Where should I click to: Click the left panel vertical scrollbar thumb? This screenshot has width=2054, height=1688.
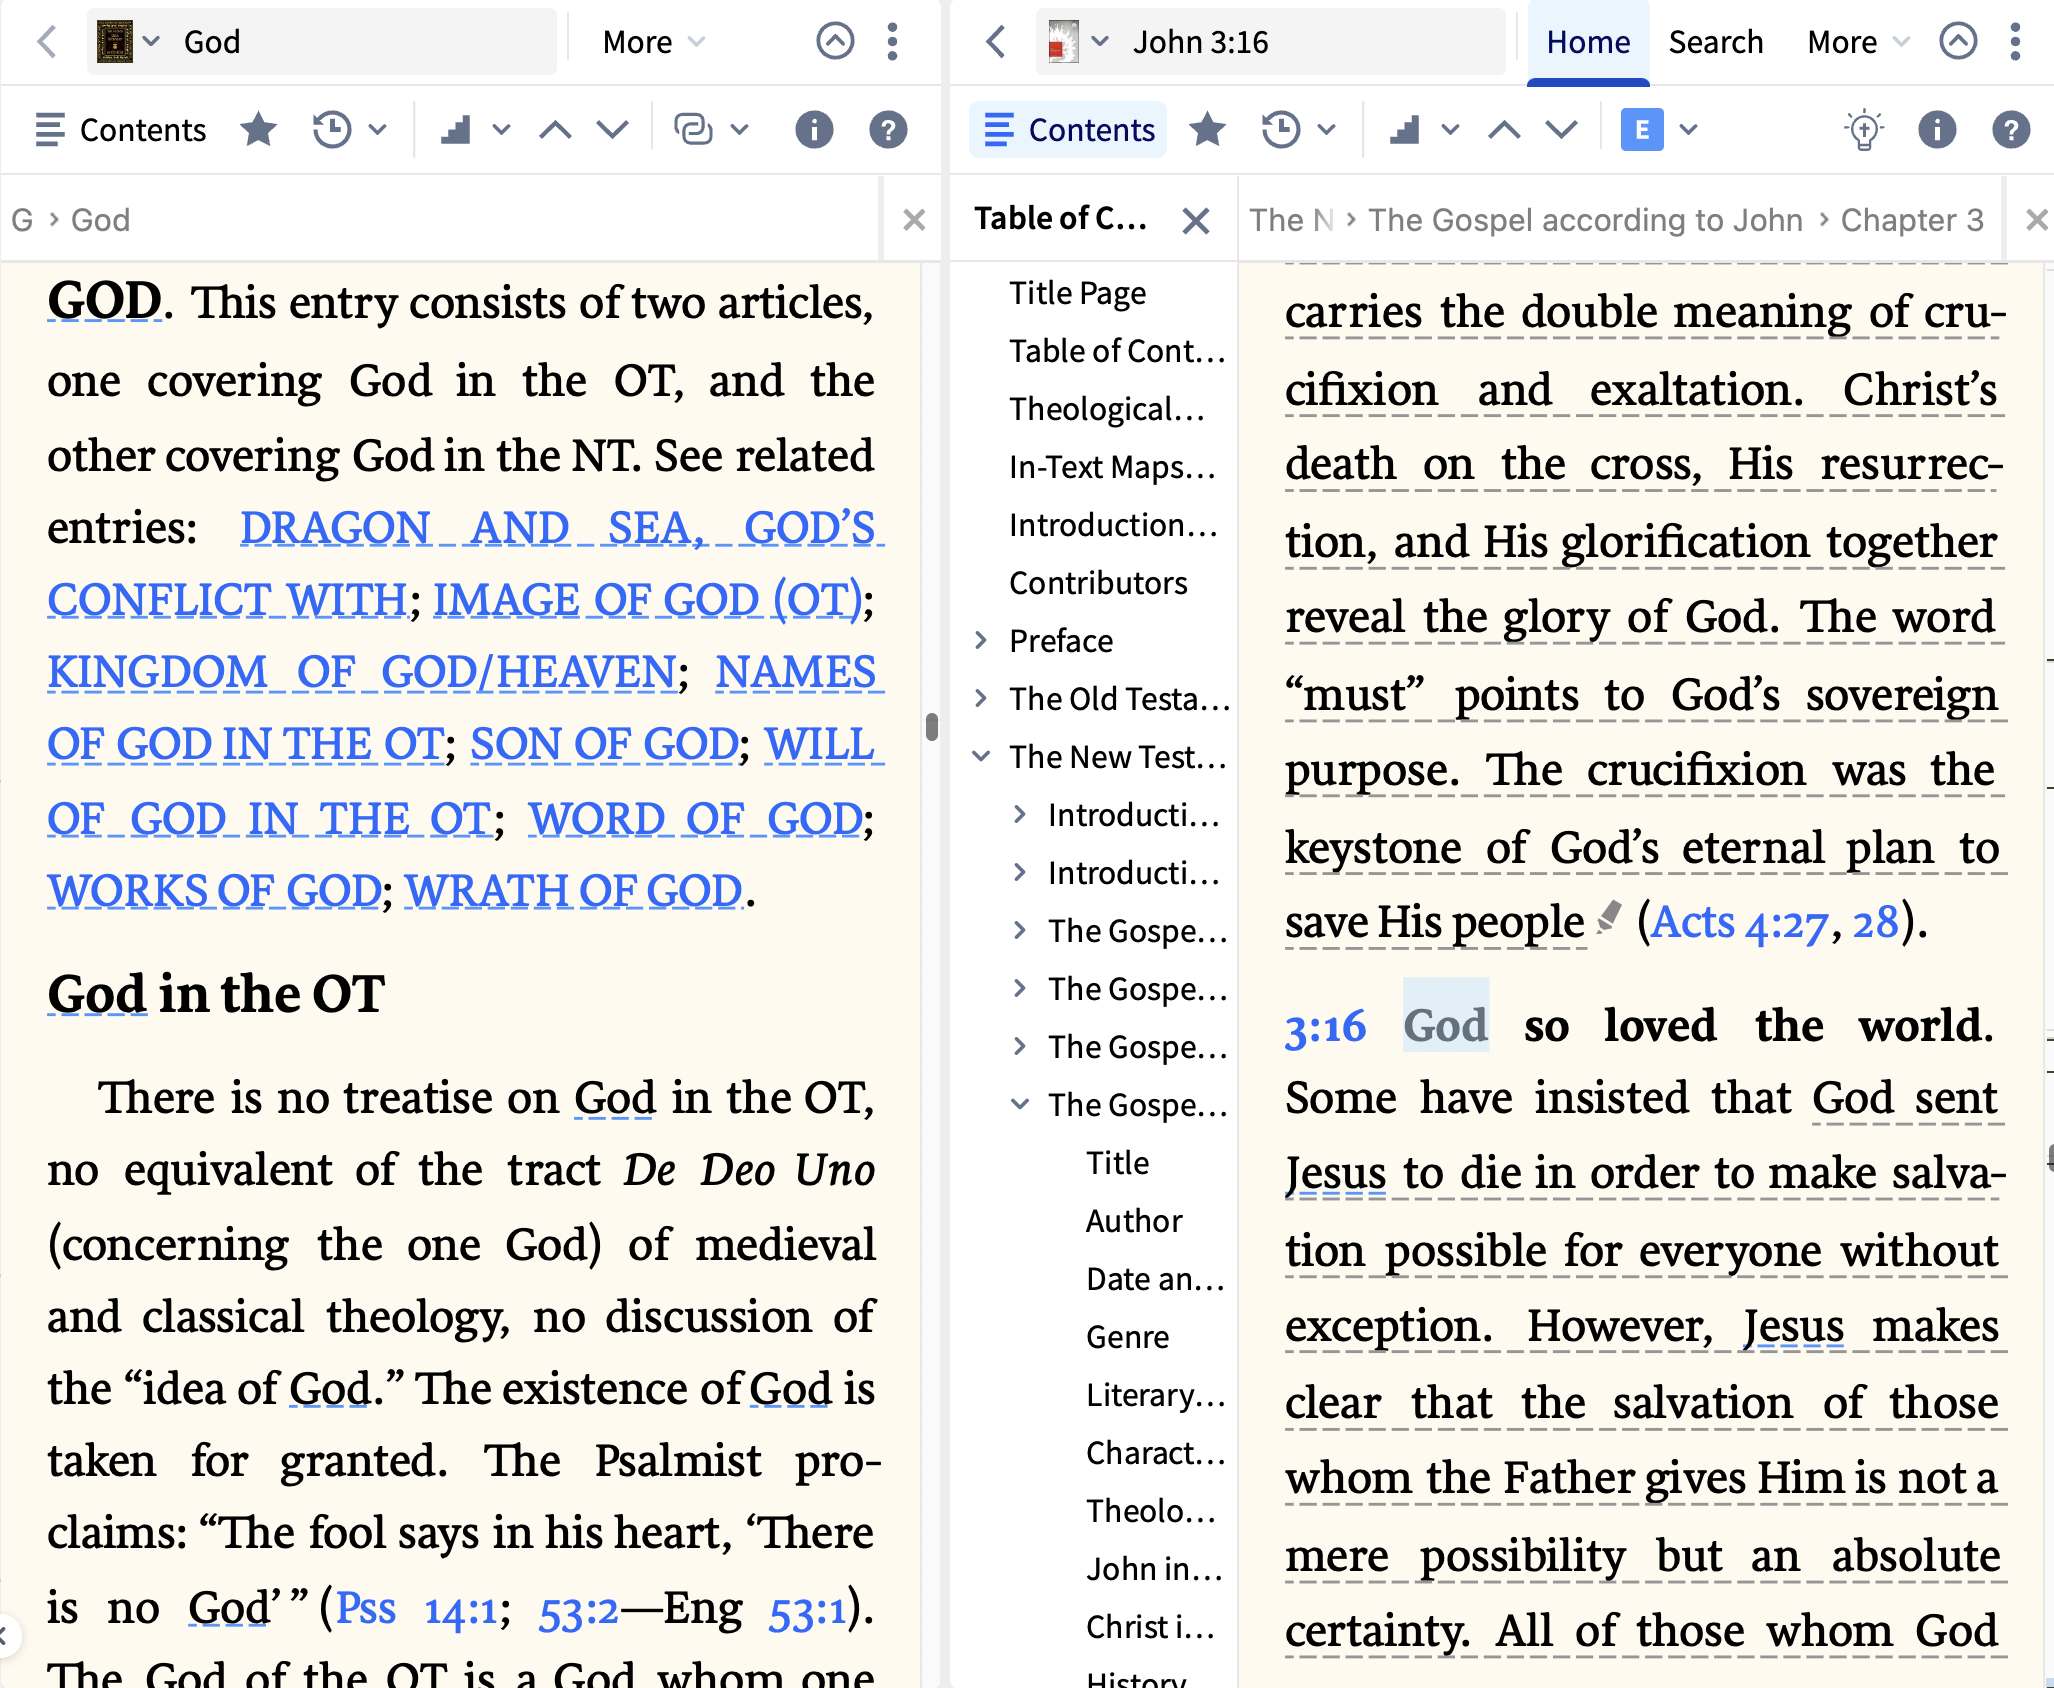(x=932, y=727)
